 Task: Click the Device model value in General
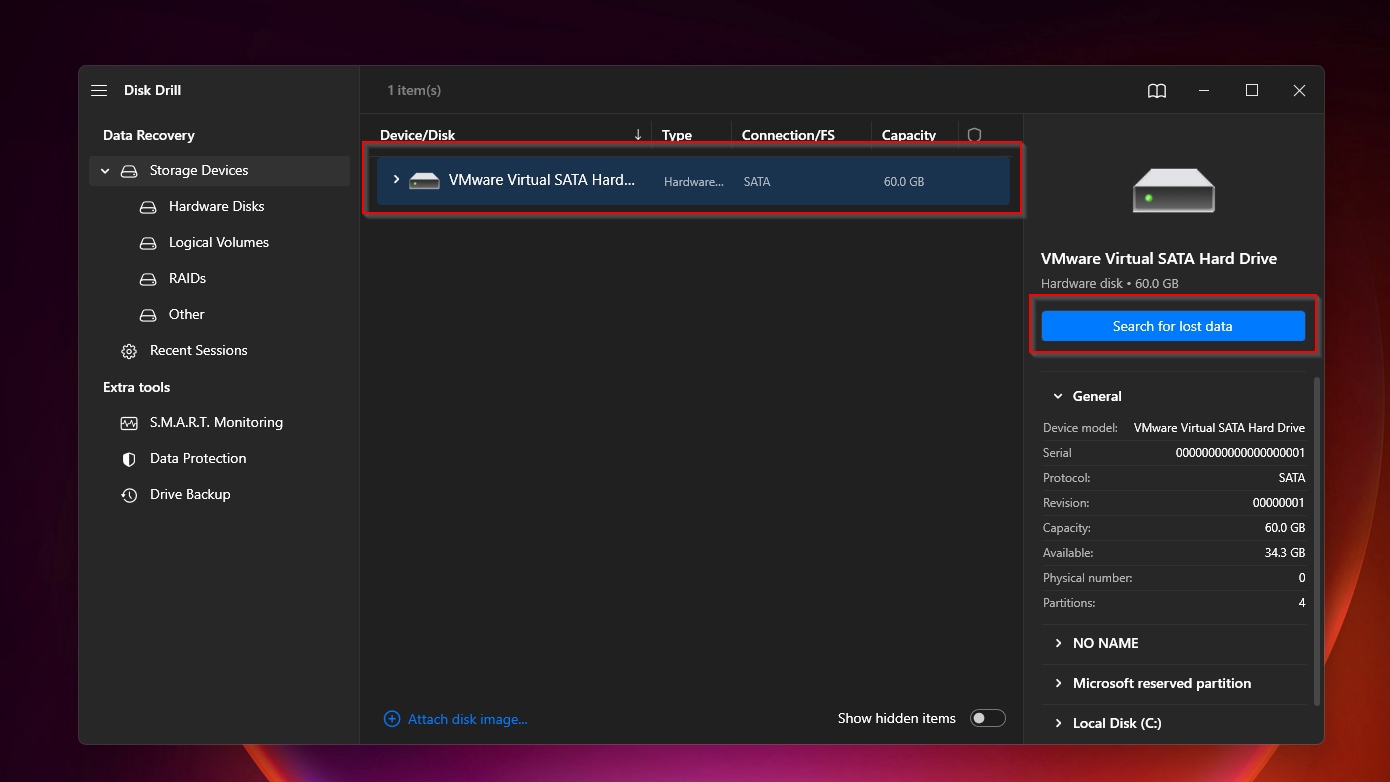click(x=1219, y=428)
